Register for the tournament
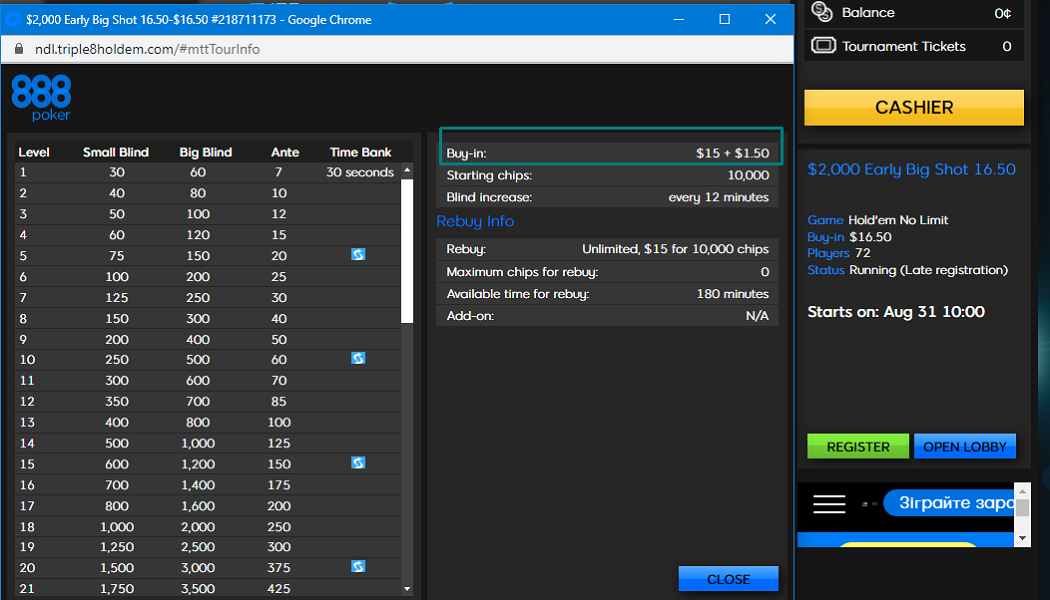Screen dimensions: 1050x600 coord(857,447)
